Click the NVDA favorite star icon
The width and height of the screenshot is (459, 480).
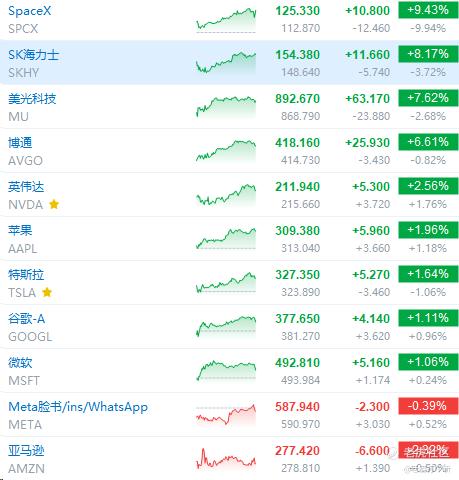tap(54, 204)
